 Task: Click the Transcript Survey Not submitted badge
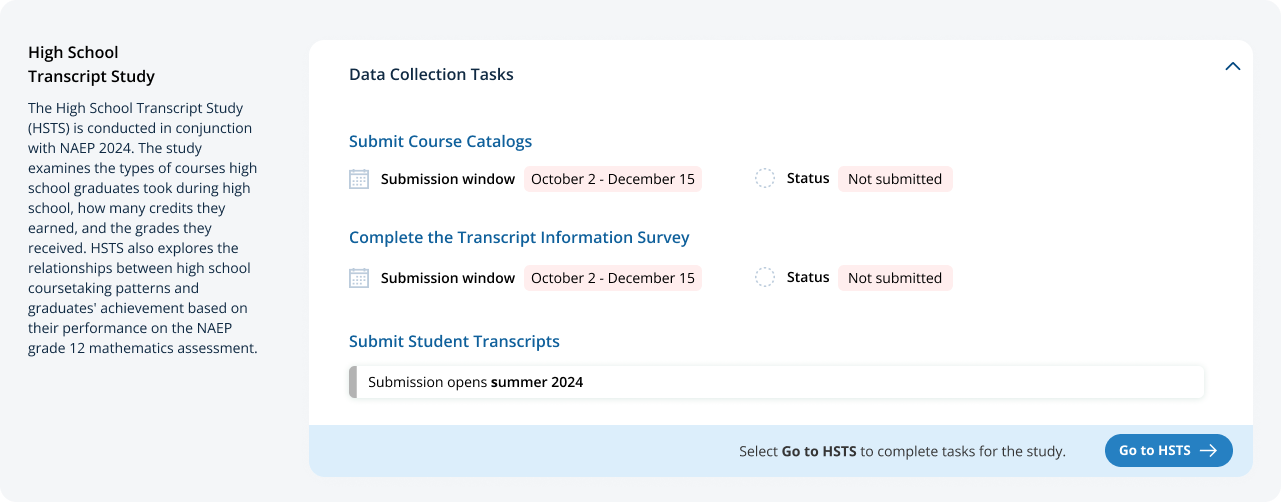pos(895,278)
